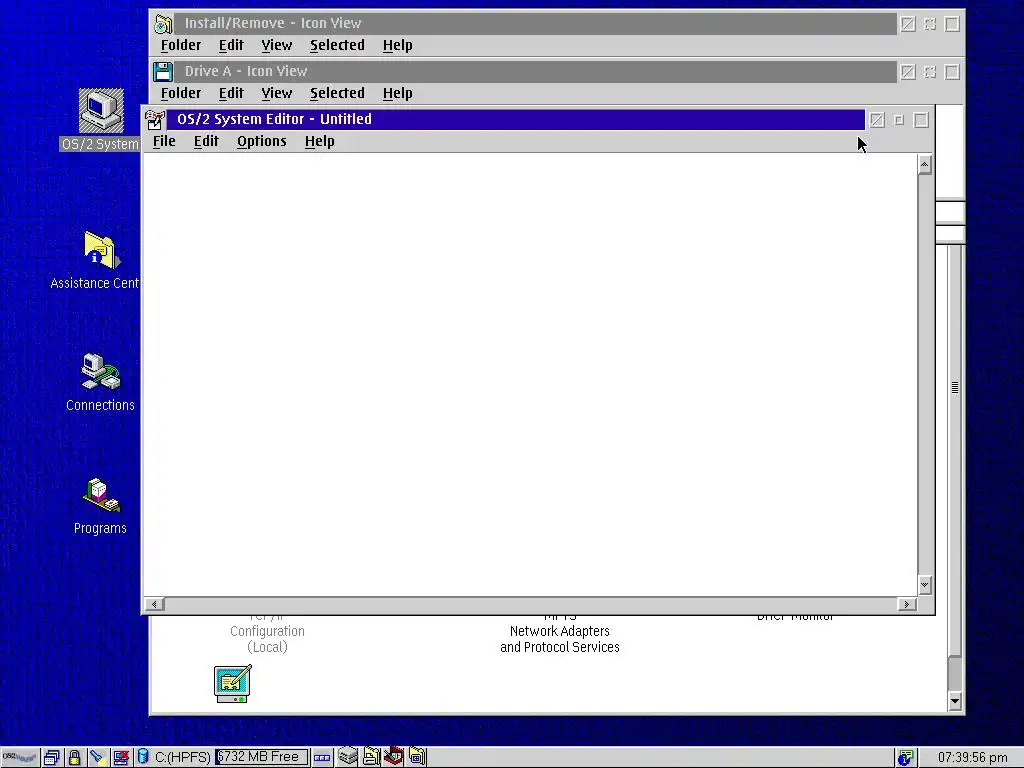The width and height of the screenshot is (1024, 768).
Task: Click the flashlight find objects icon
Action: (x=97, y=758)
